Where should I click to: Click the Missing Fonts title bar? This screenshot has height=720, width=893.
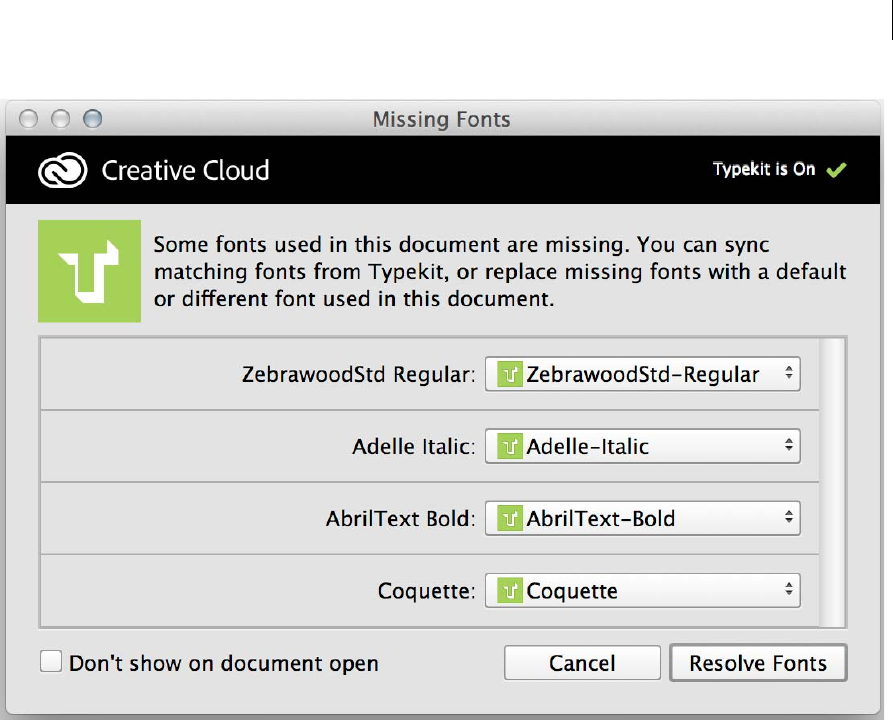(441, 120)
